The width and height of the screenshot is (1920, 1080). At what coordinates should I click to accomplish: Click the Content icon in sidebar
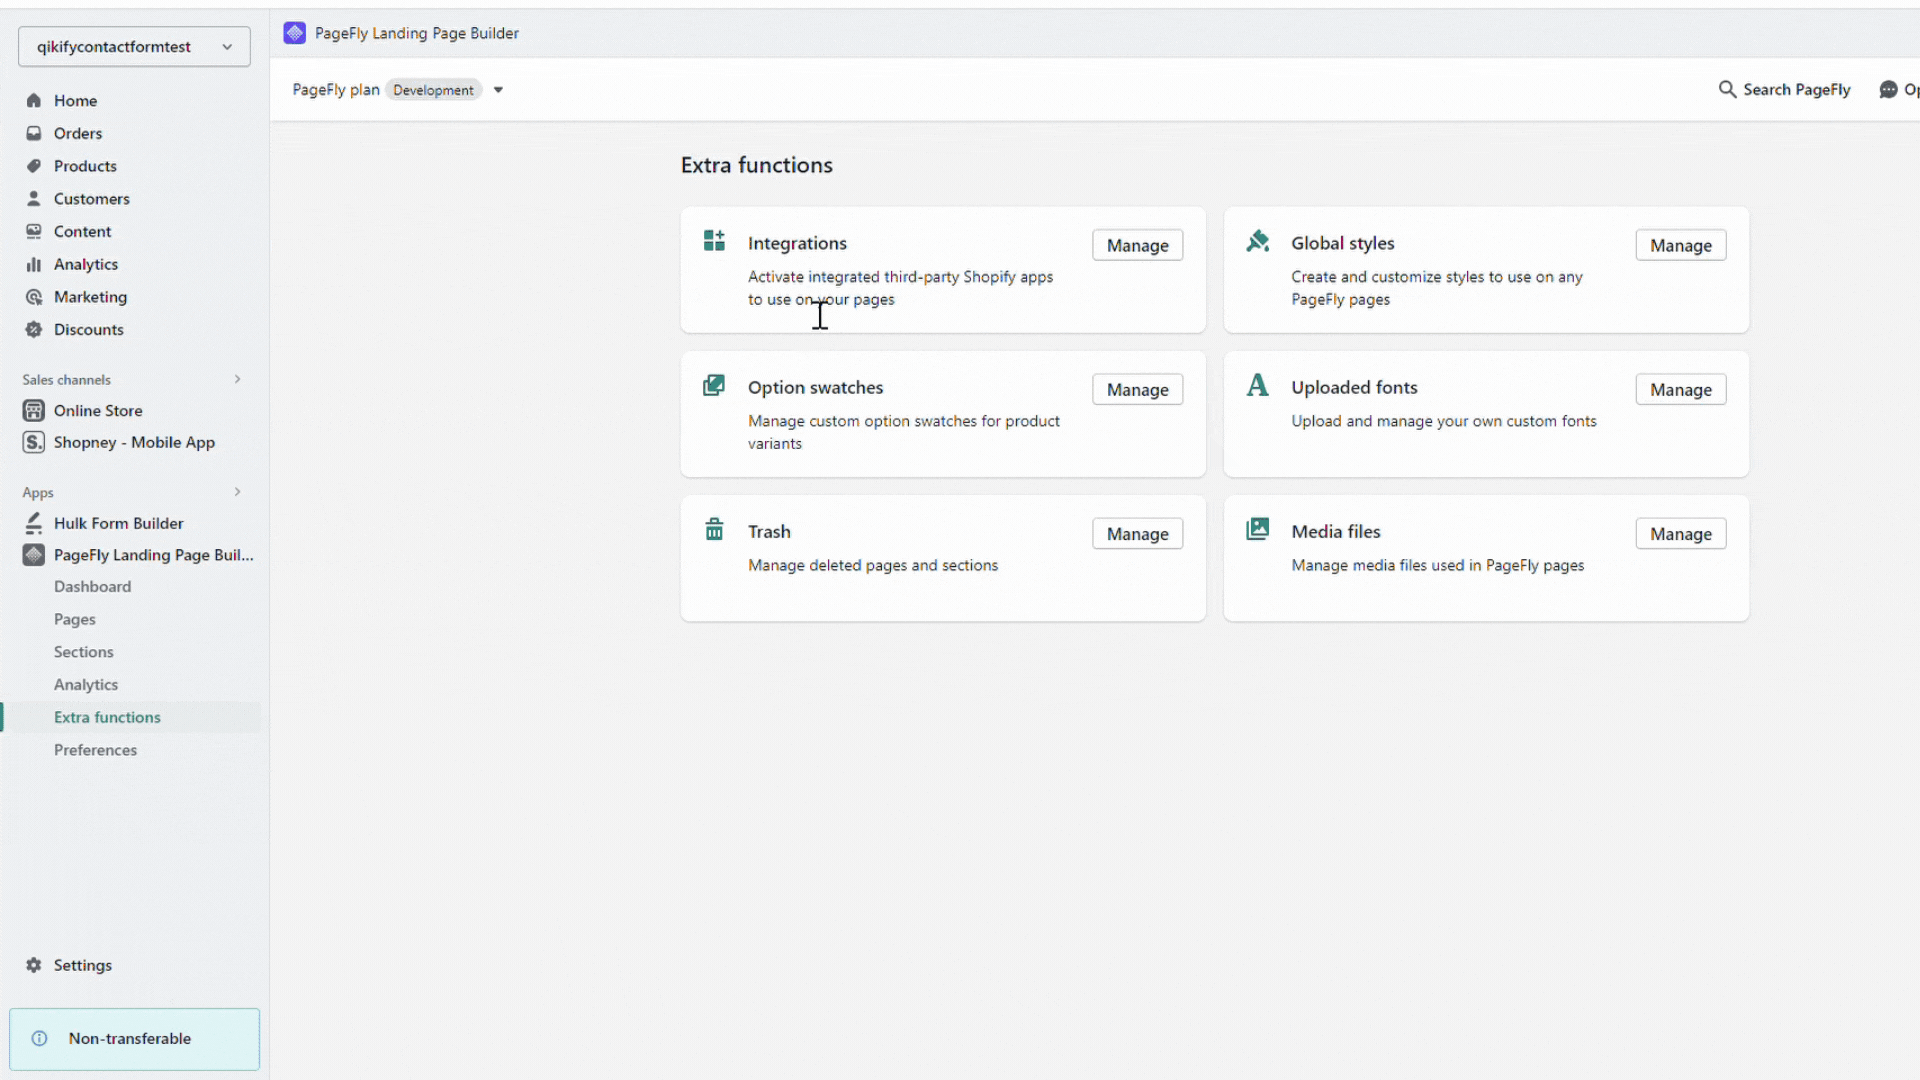click(x=34, y=232)
